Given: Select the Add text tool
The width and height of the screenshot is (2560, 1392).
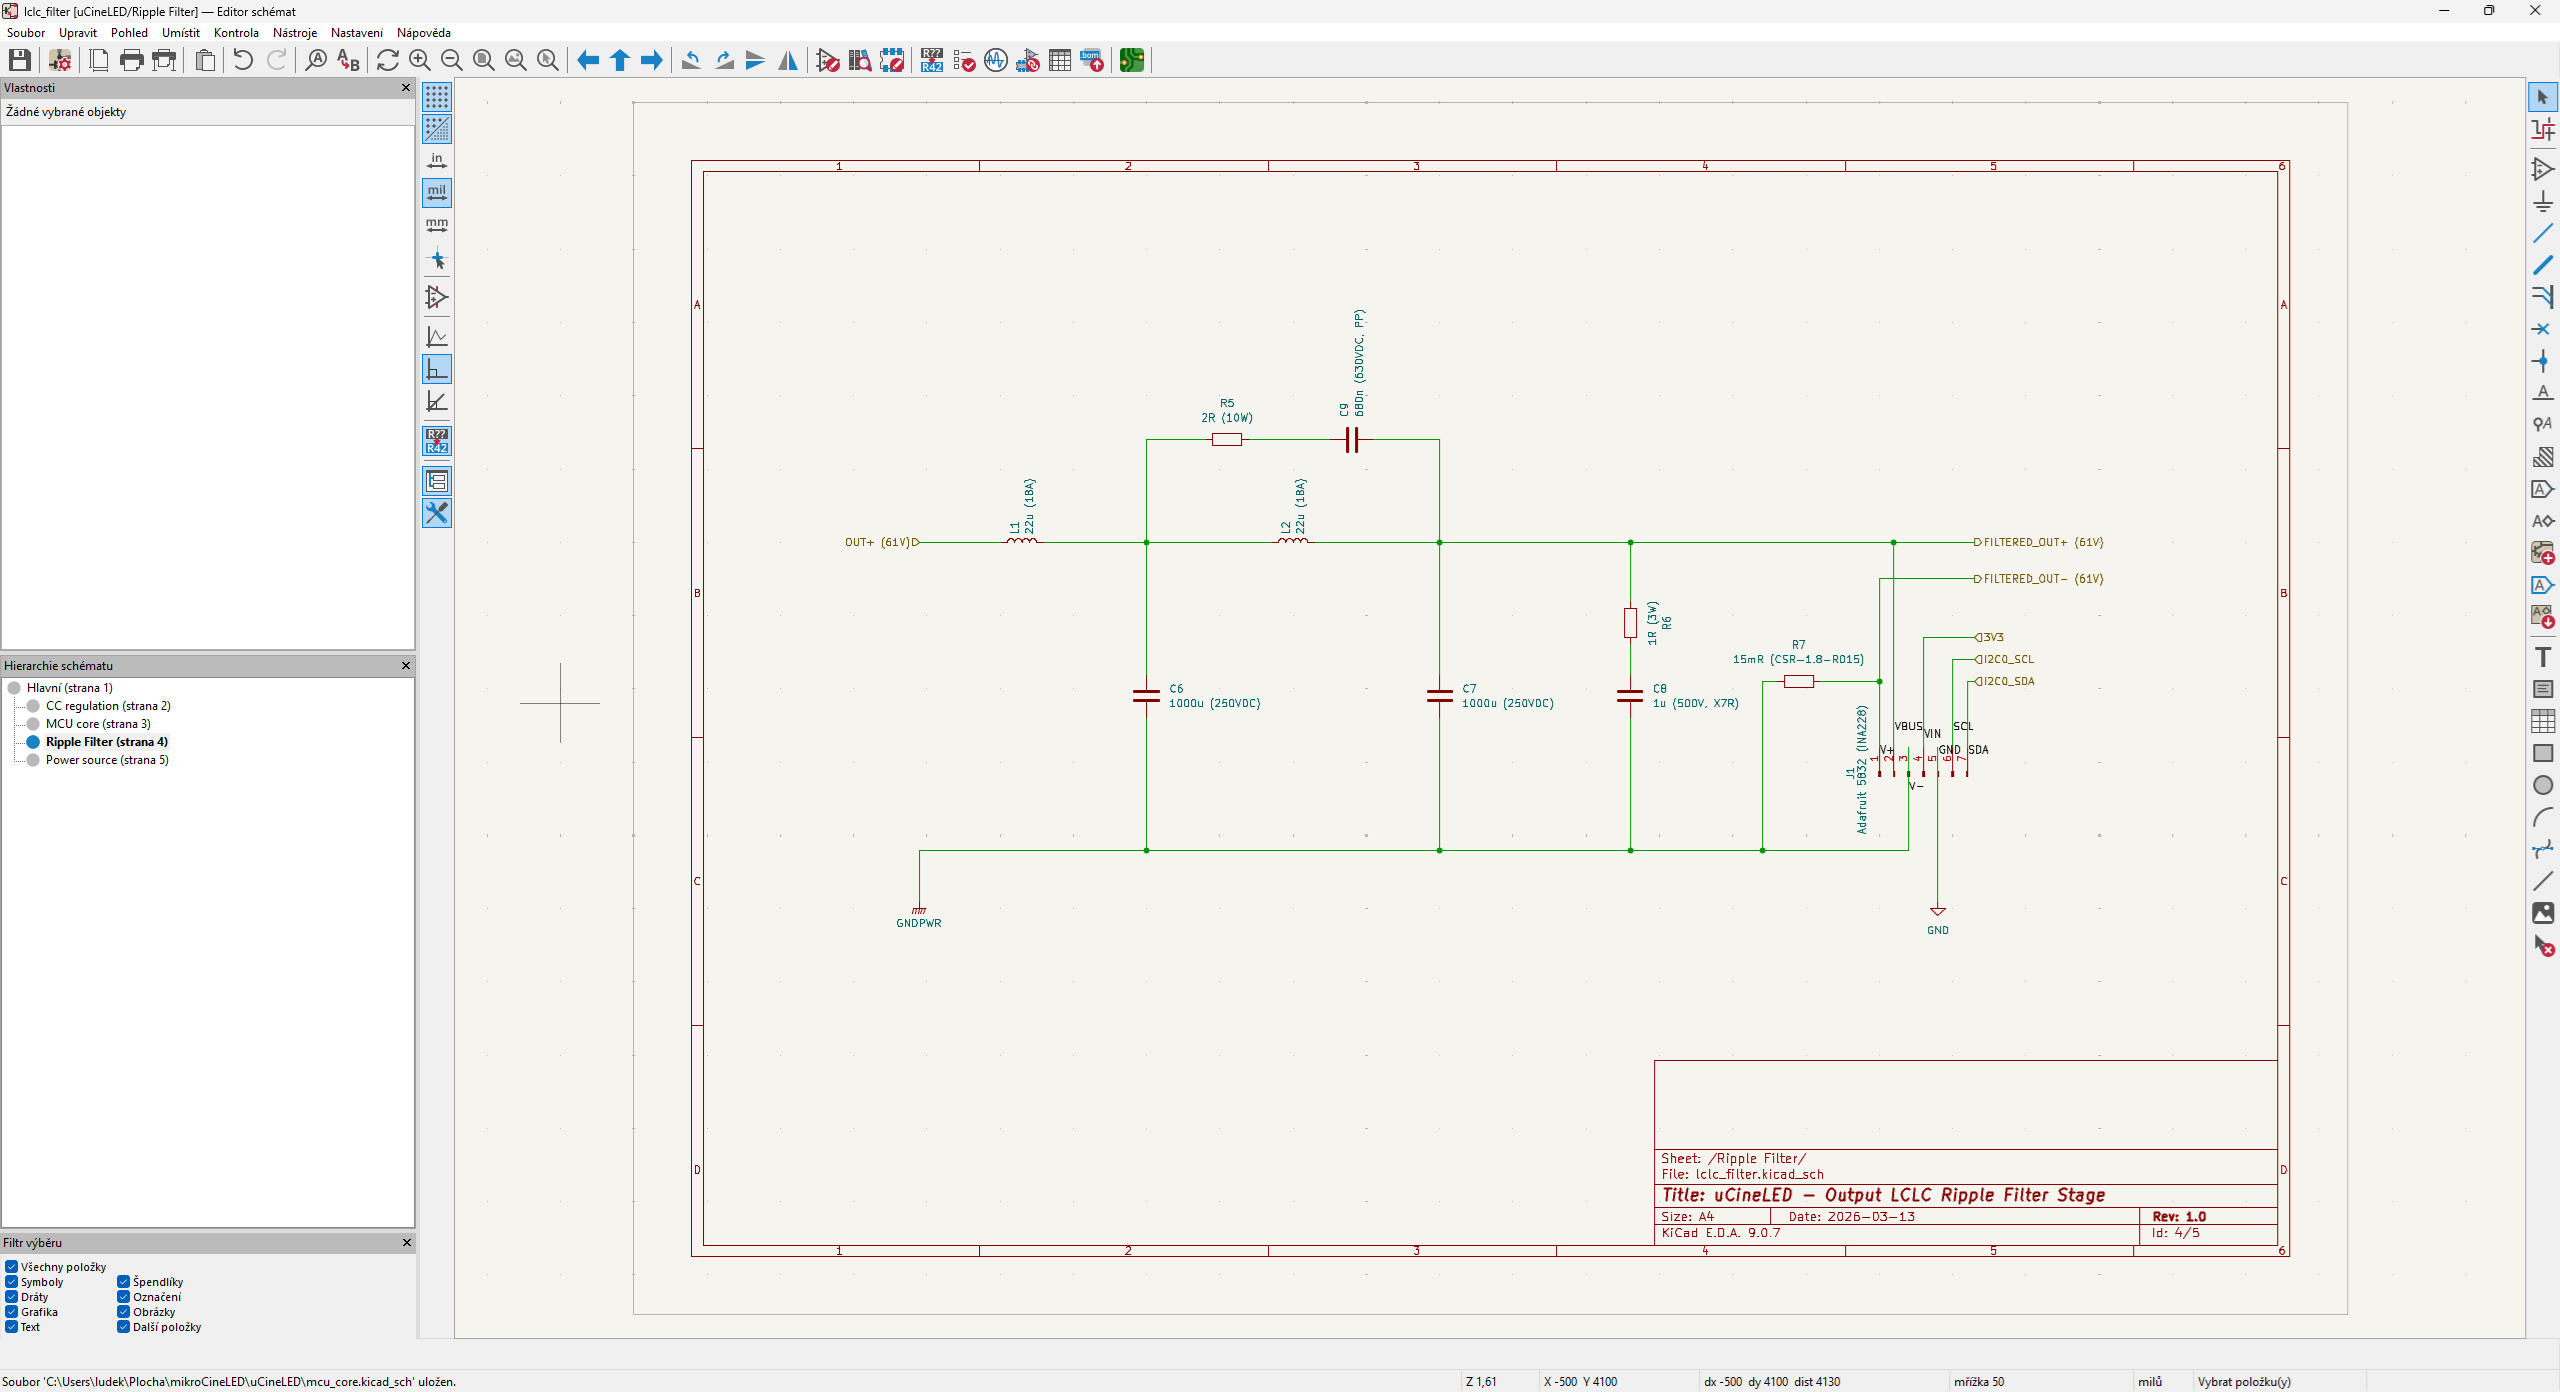Looking at the screenshot, I should coord(2542,657).
